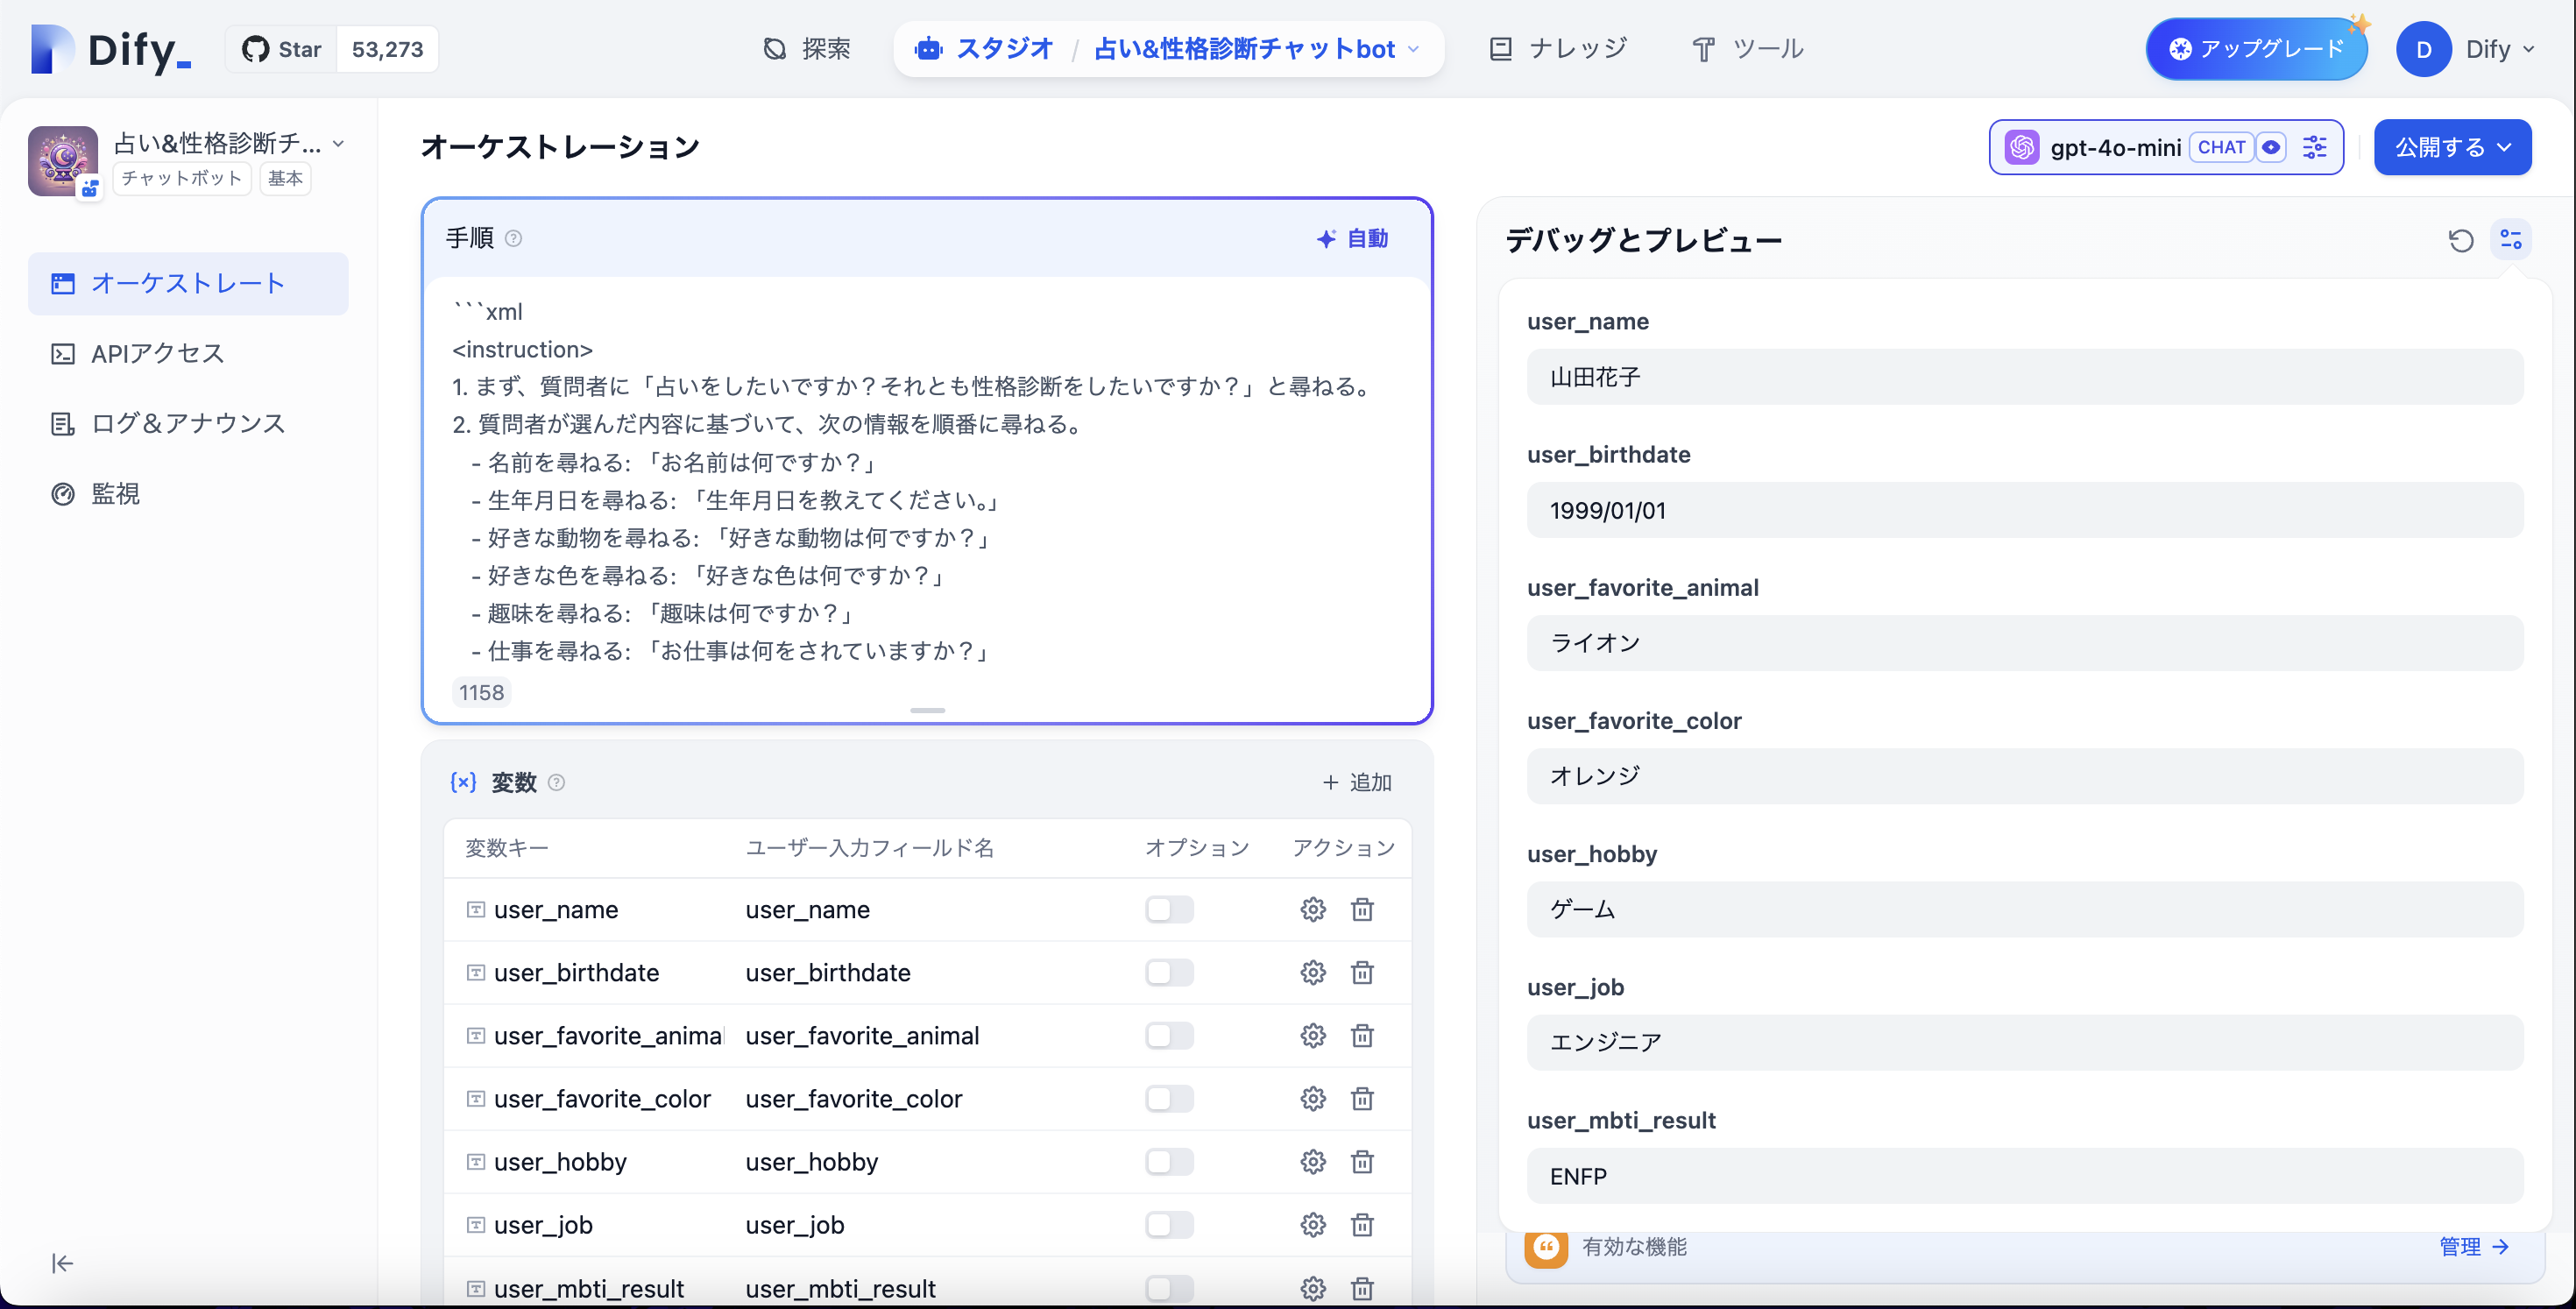Click the restart conversation icon in debug panel

(x=2461, y=240)
